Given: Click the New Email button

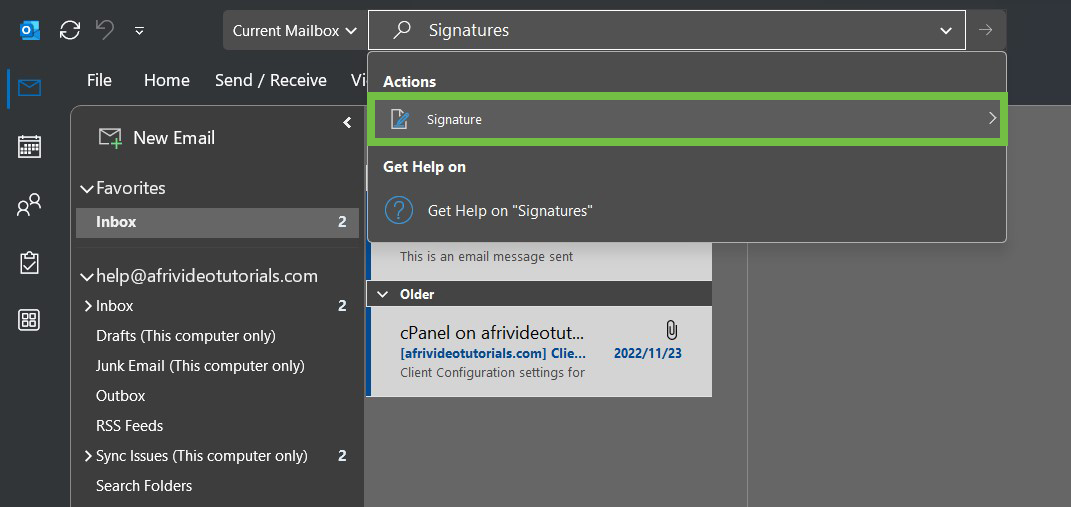Looking at the screenshot, I should click(x=157, y=138).
